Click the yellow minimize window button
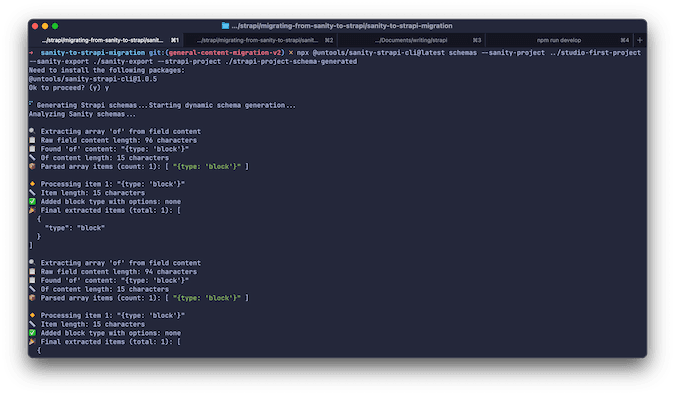This screenshot has height=395, width=675. 45,26
